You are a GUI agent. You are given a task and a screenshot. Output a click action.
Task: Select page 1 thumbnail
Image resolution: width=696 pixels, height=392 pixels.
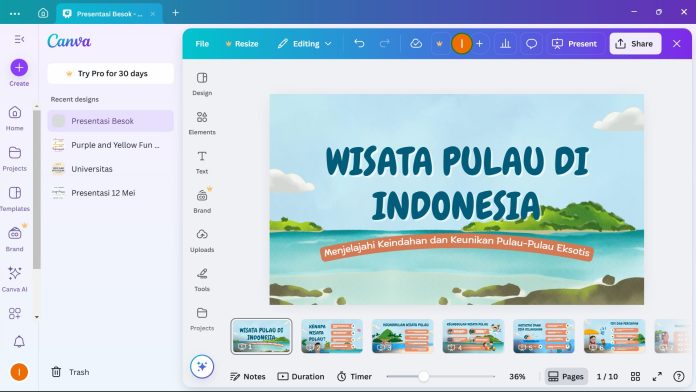[261, 336]
